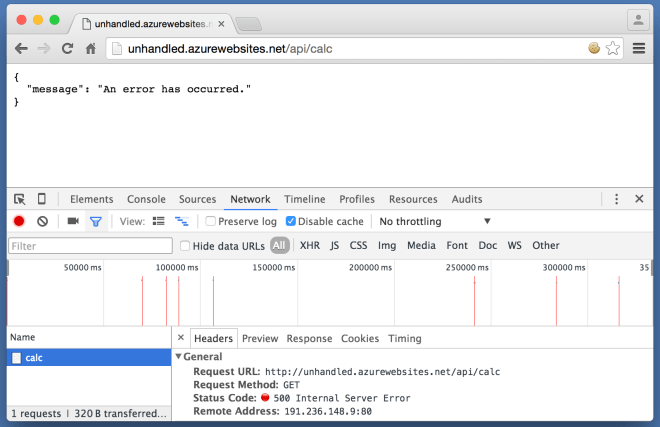
Task: Switch to waterfall overview view icon
Action: pos(182,221)
